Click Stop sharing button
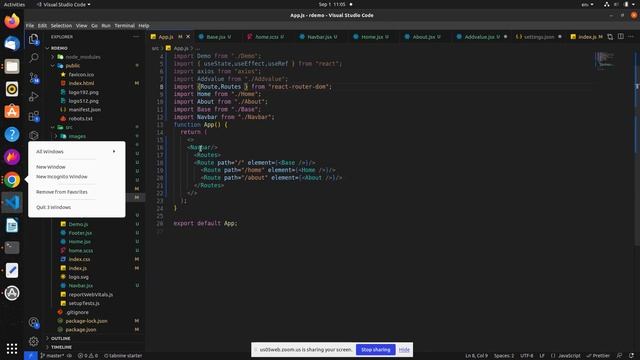 (376, 350)
